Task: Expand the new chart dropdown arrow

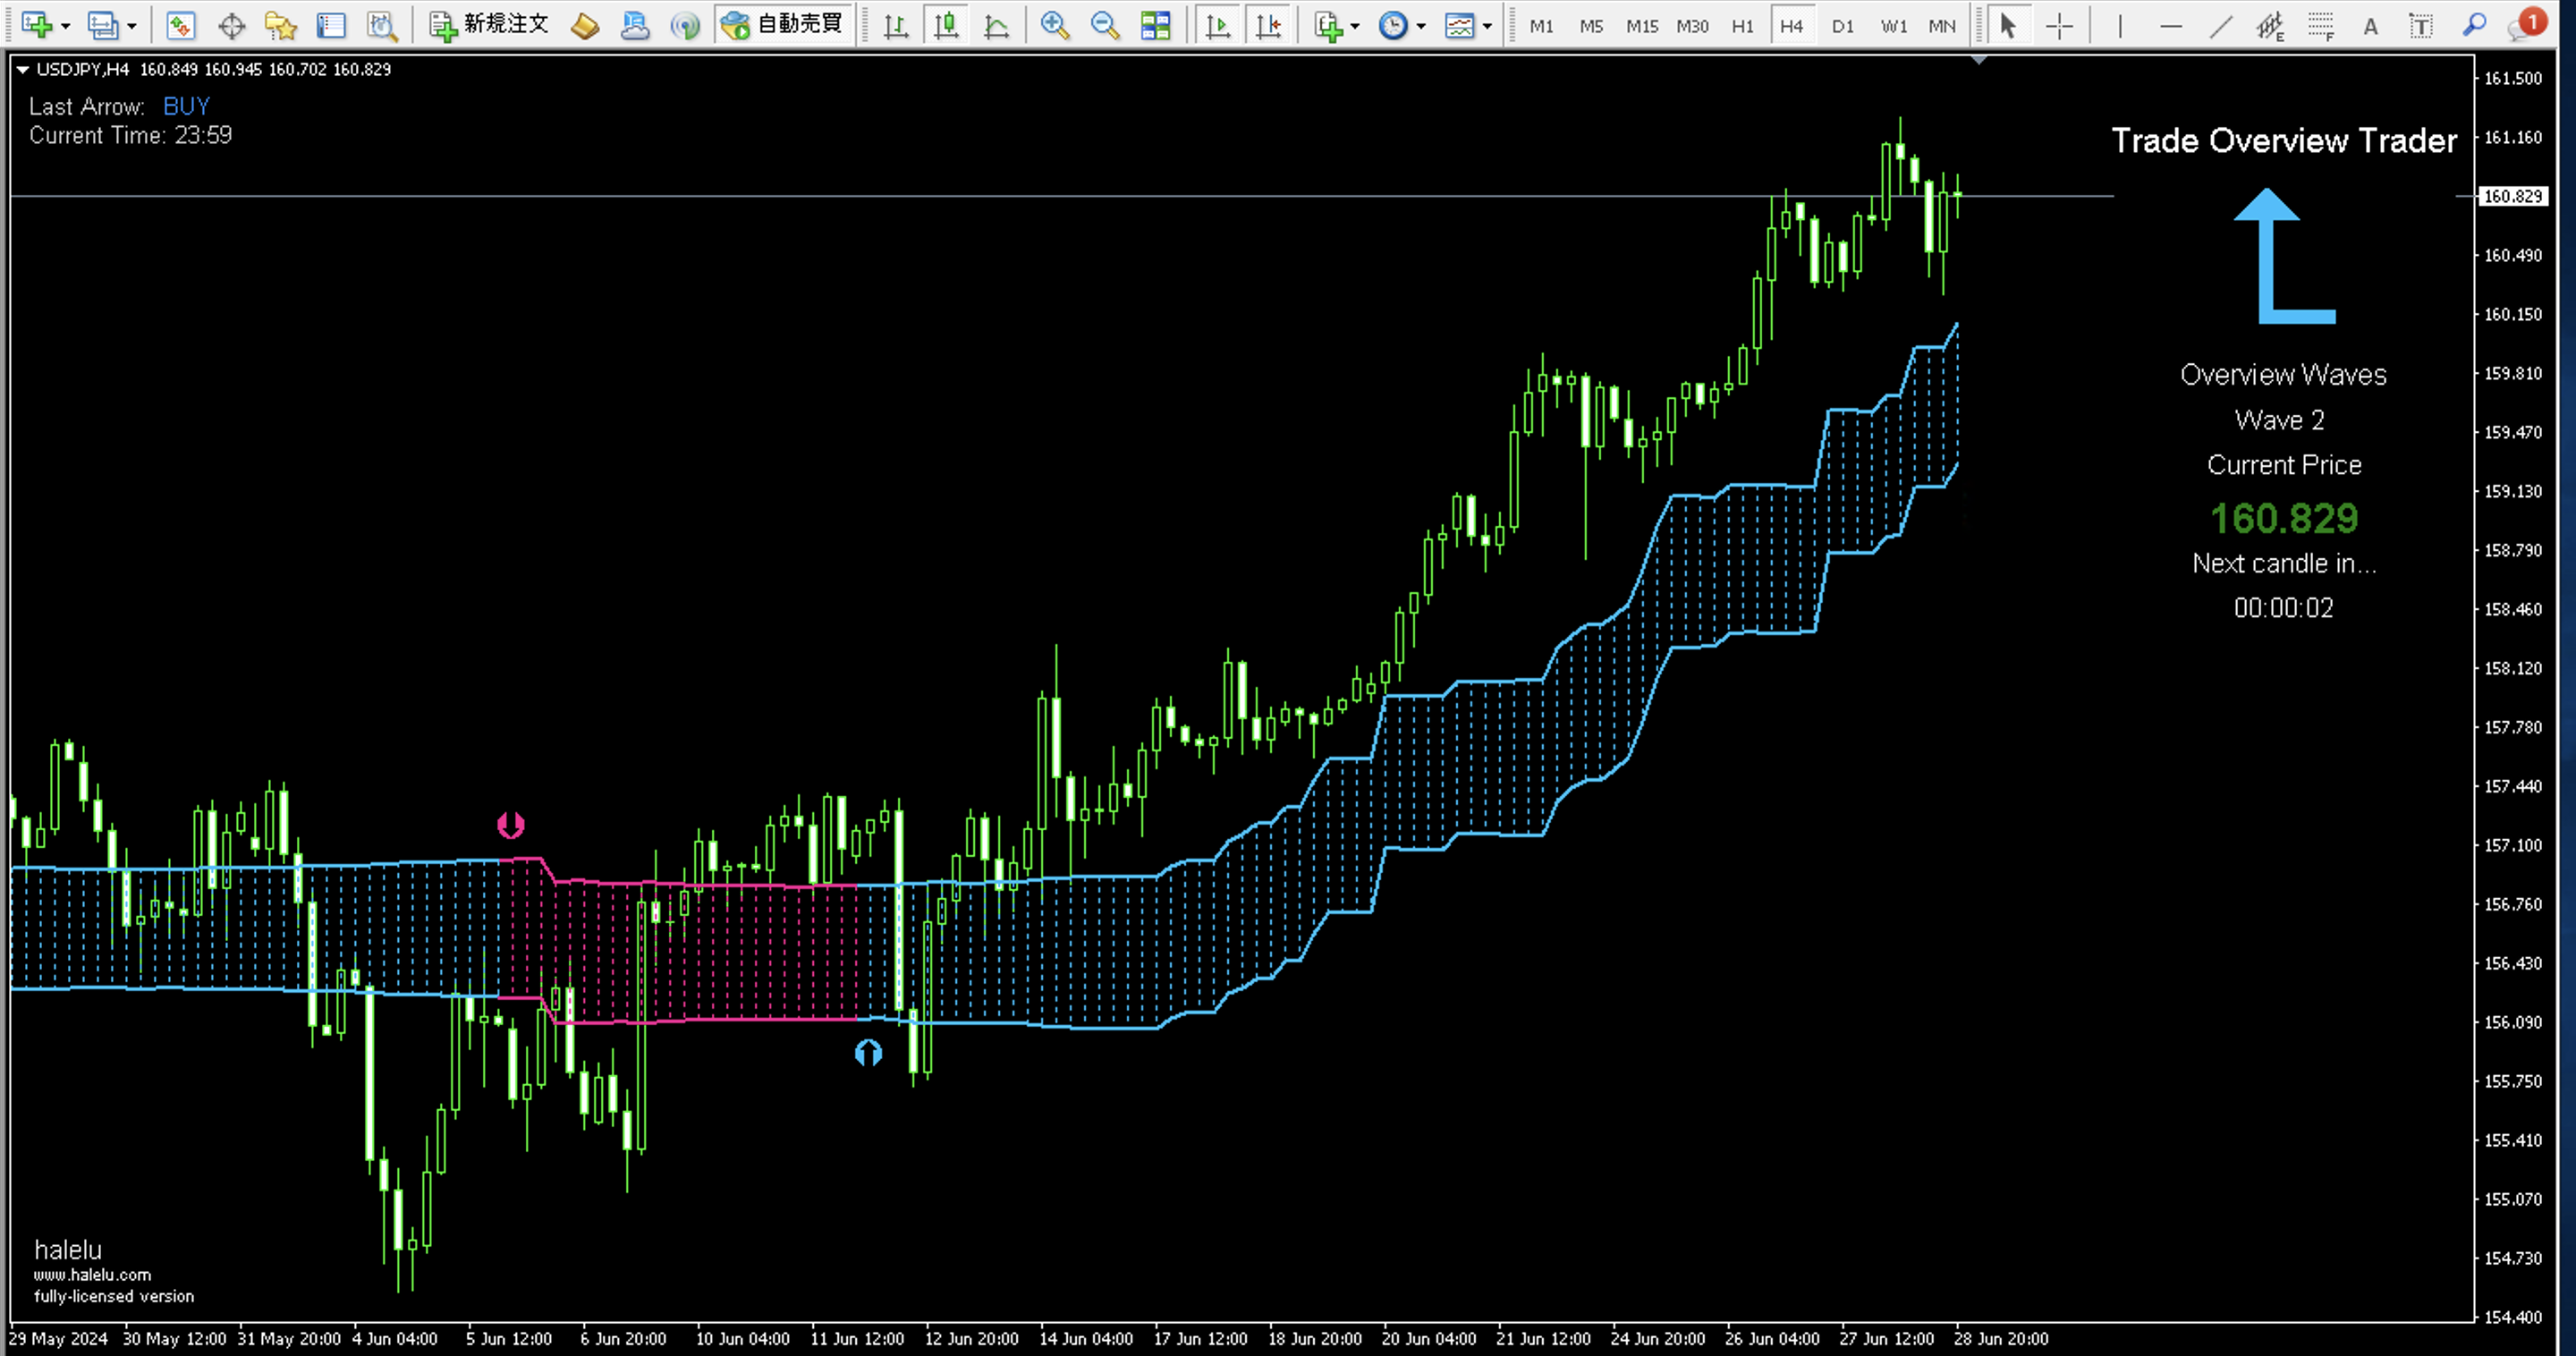Action: pyautogui.click(x=66, y=26)
